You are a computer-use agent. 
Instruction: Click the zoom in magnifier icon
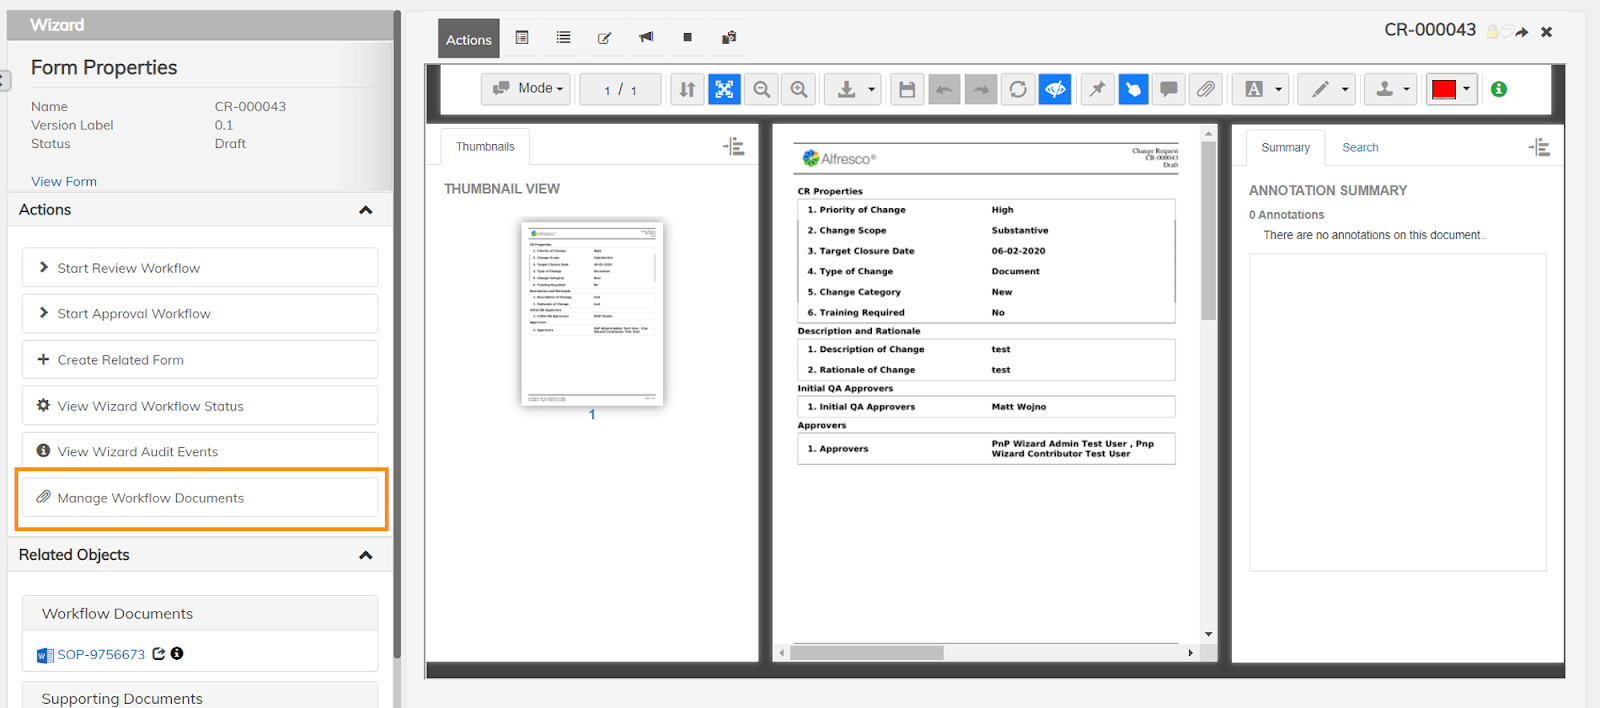[799, 89]
